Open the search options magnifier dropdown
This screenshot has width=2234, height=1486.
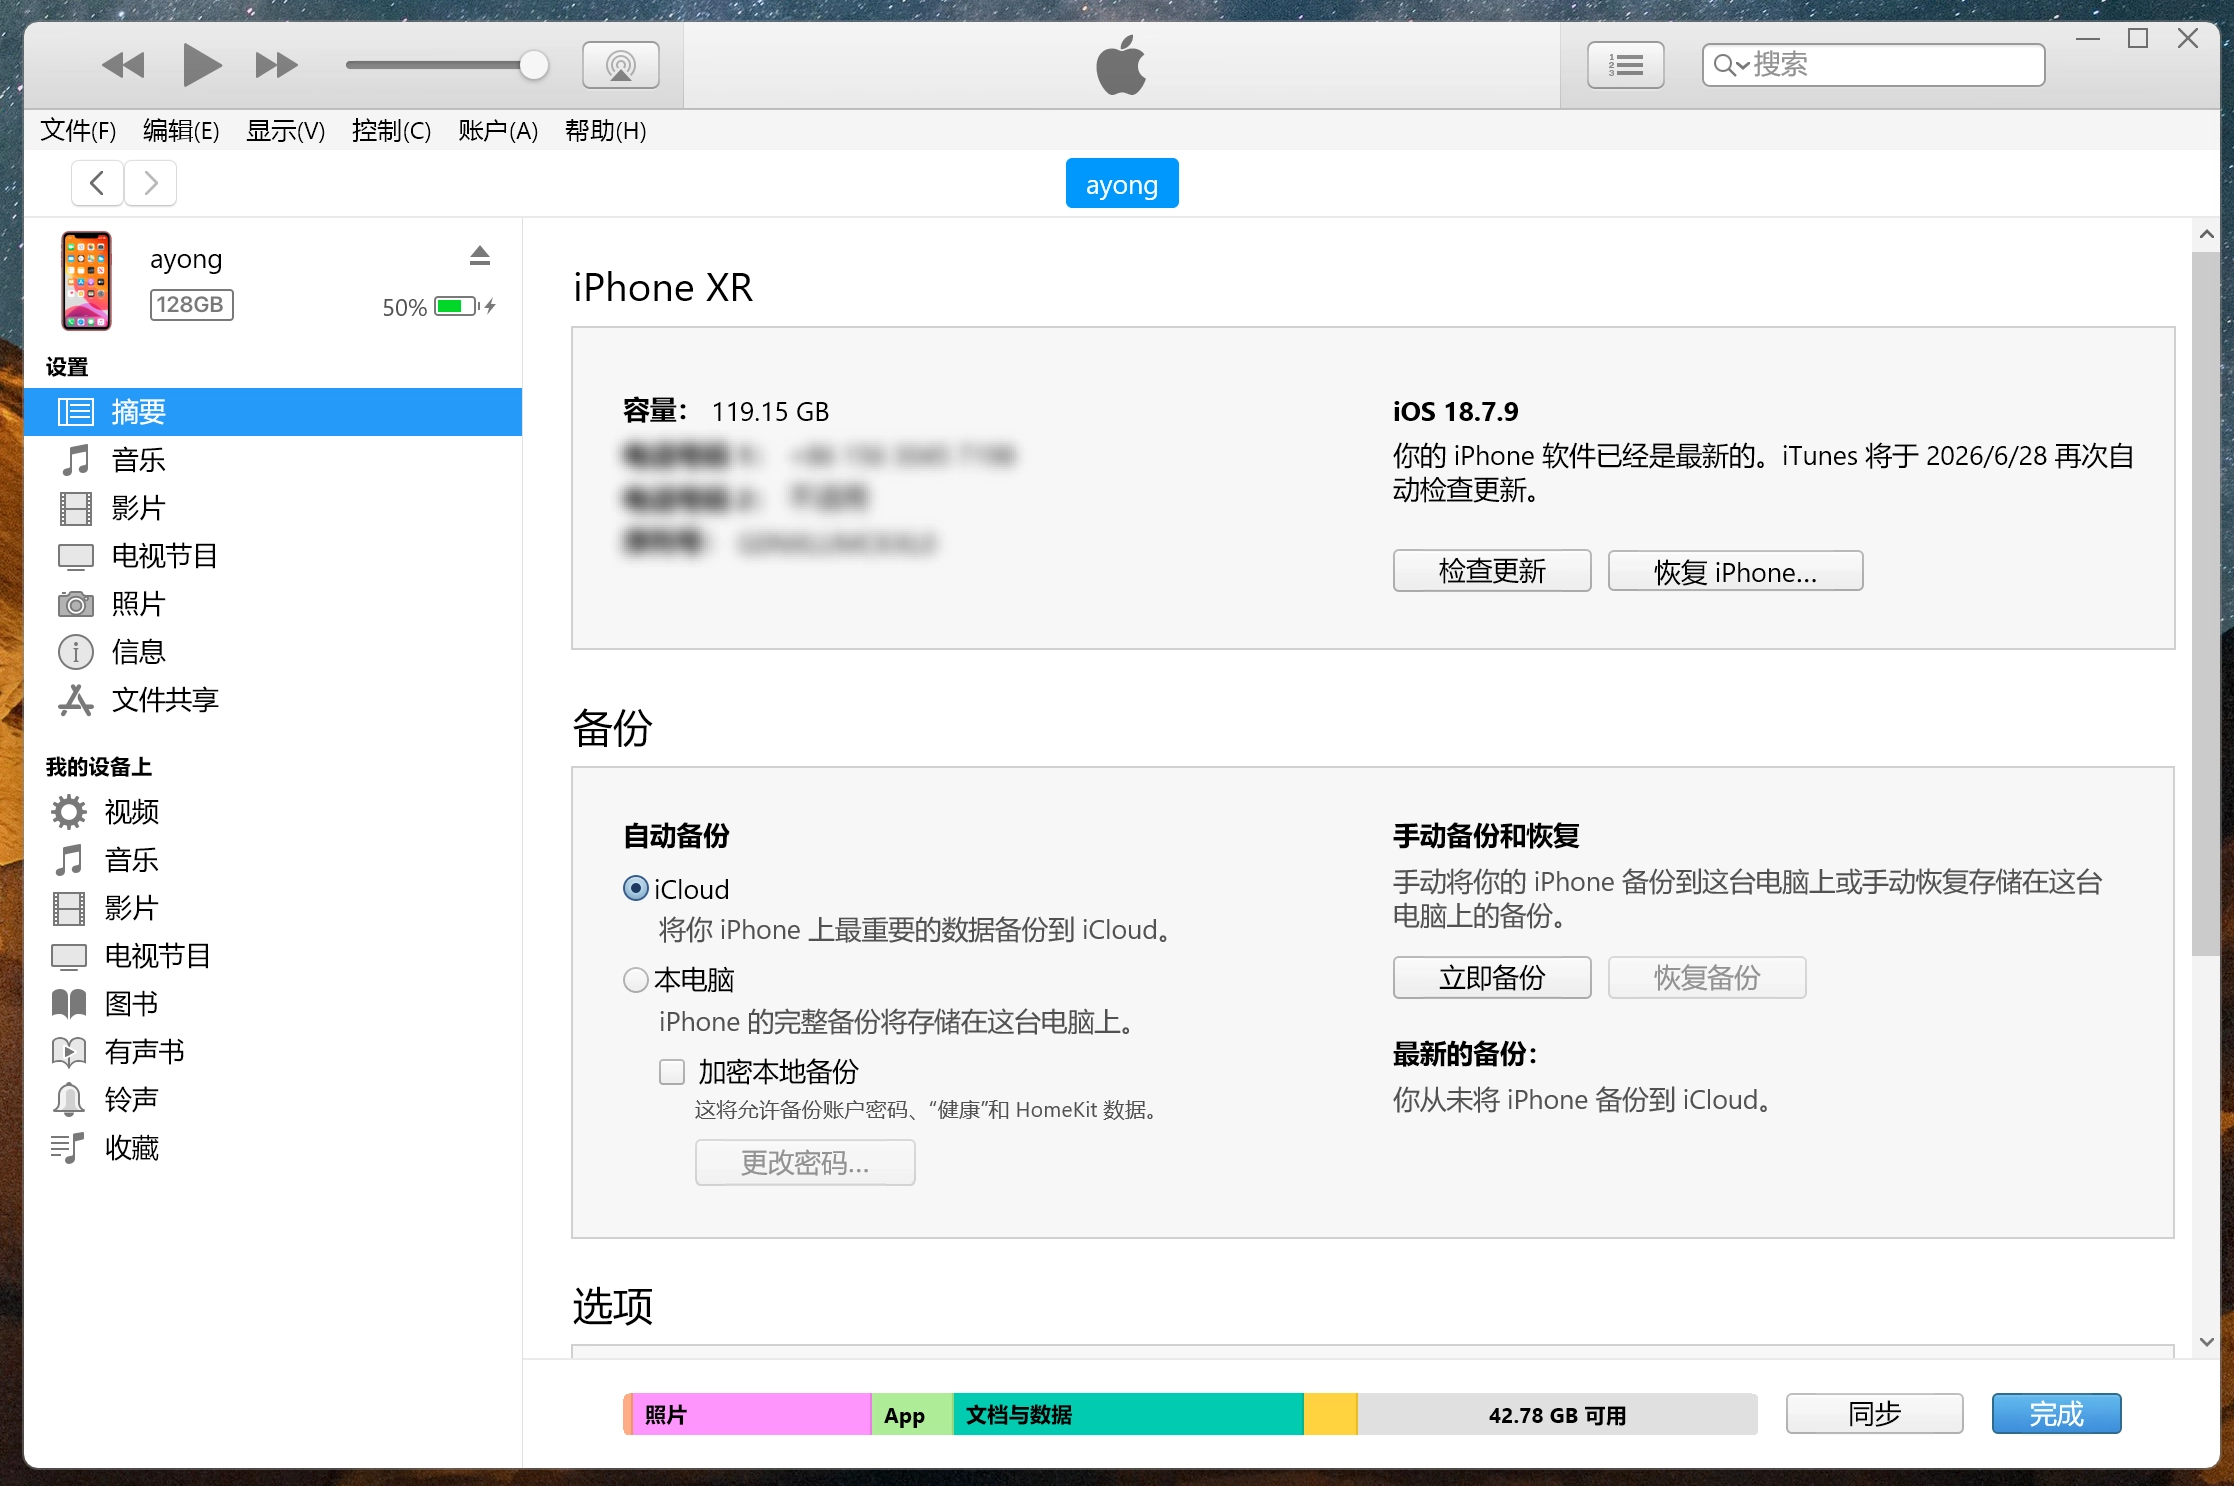coord(1731,66)
